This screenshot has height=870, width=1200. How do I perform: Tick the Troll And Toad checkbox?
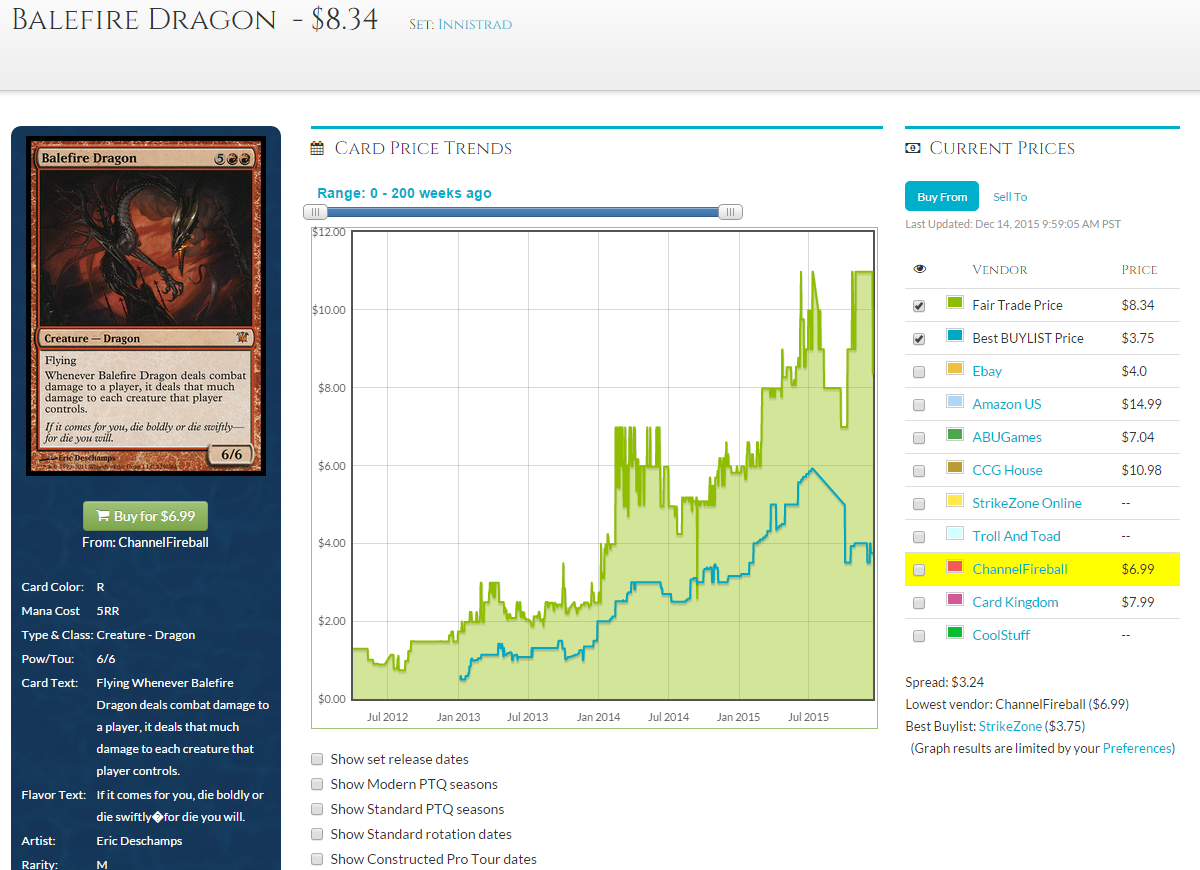click(x=919, y=537)
